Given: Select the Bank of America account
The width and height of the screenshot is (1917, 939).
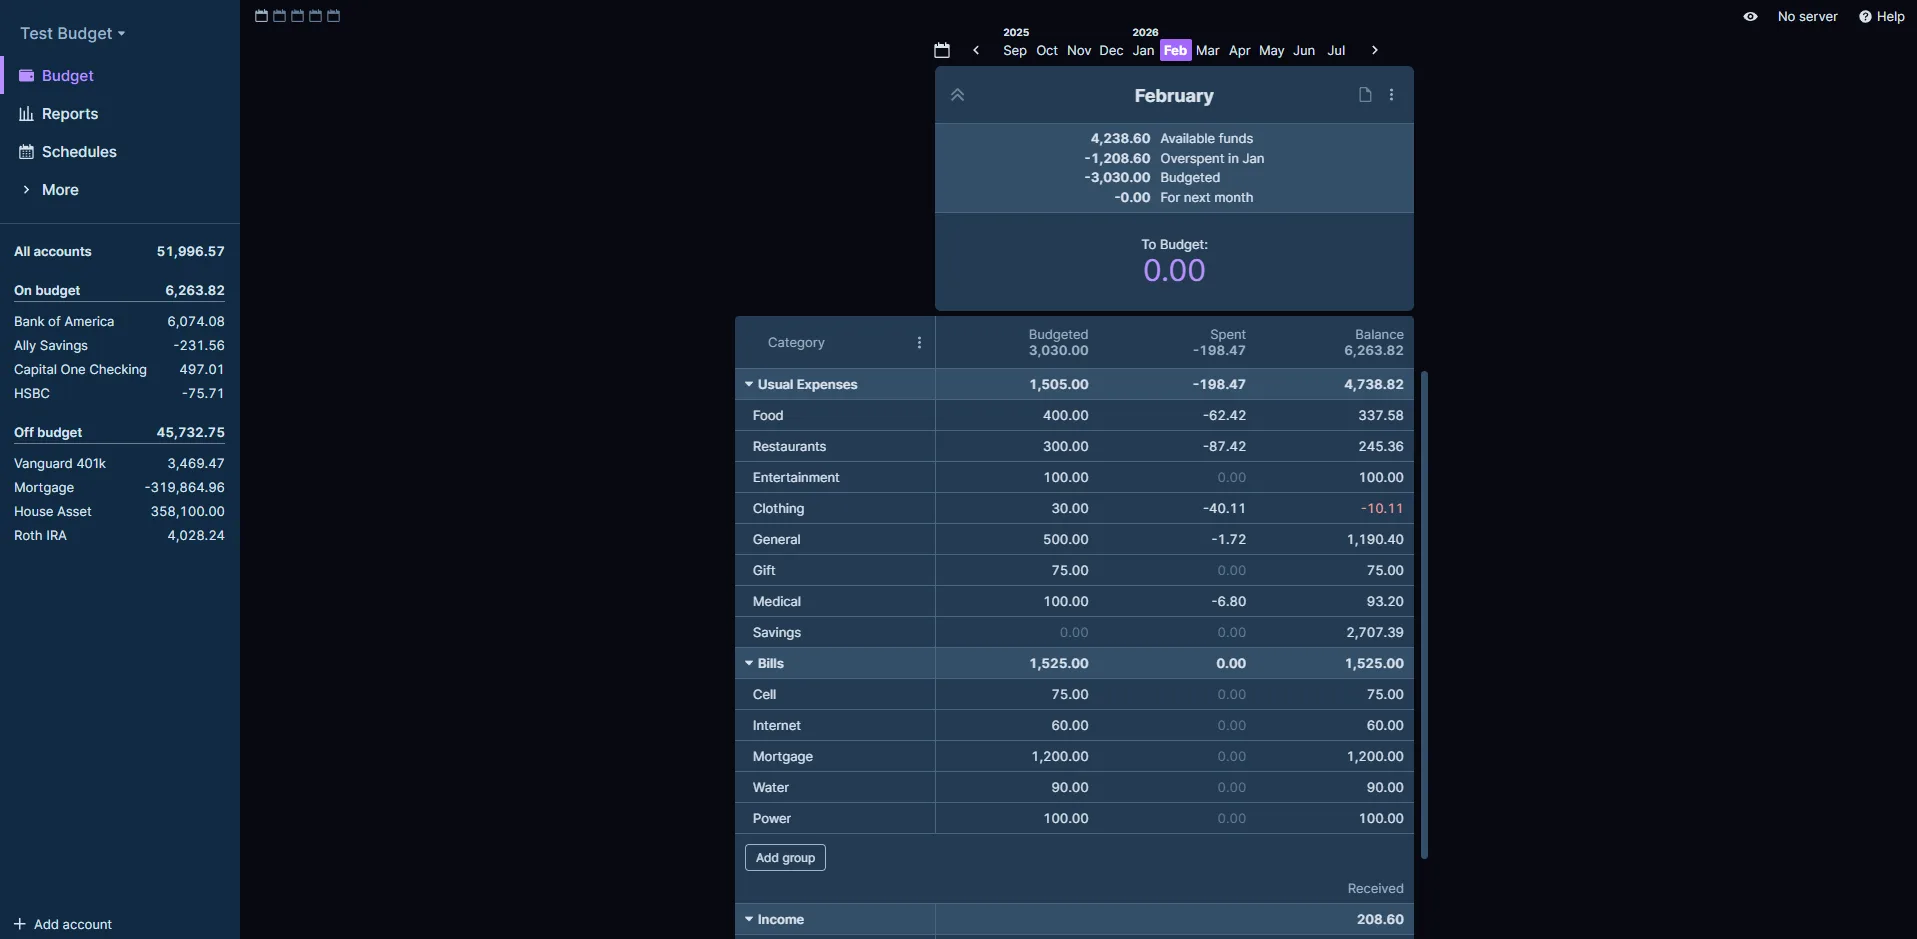Looking at the screenshot, I should pos(64,321).
